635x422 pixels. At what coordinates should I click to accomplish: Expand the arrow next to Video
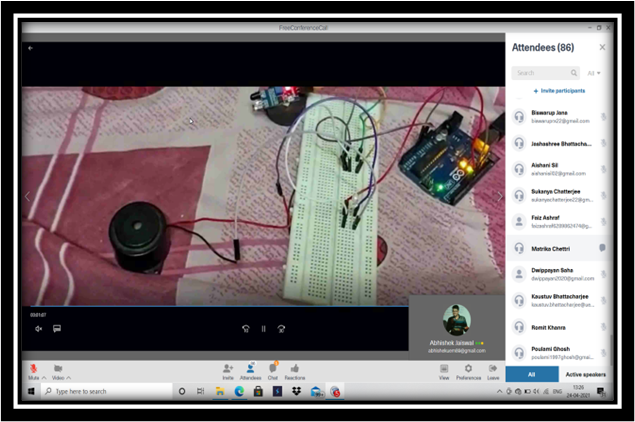coord(70,378)
